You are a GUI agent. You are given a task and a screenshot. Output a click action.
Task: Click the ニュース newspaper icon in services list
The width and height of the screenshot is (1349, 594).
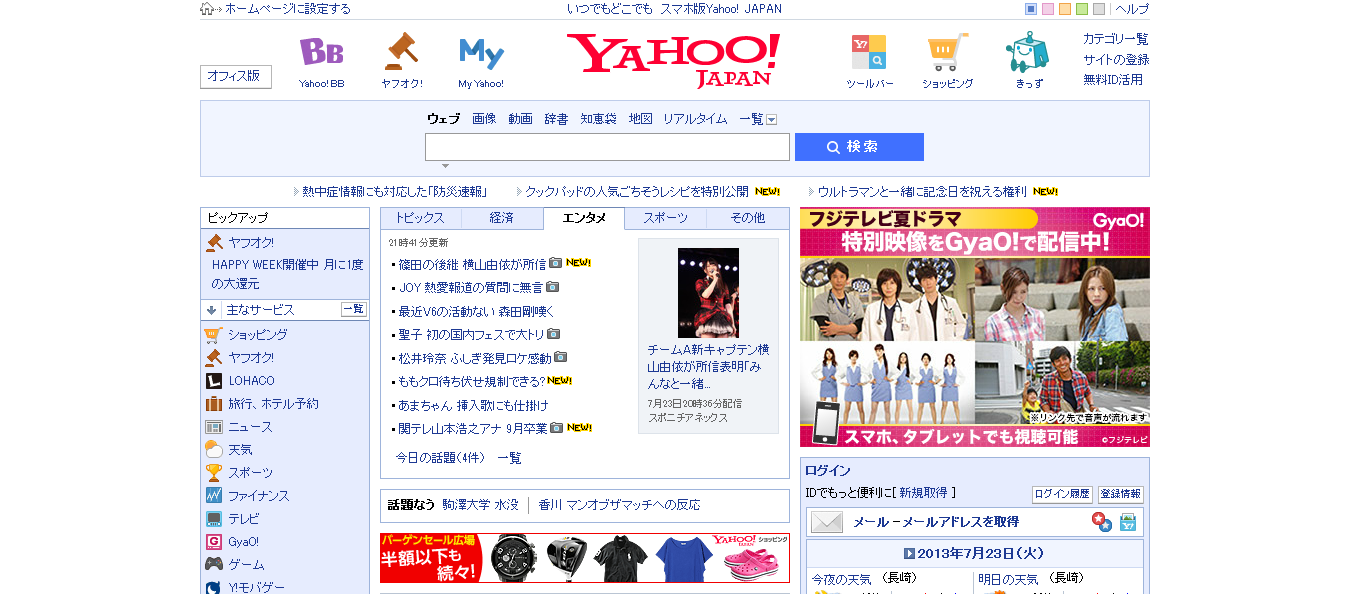point(213,427)
